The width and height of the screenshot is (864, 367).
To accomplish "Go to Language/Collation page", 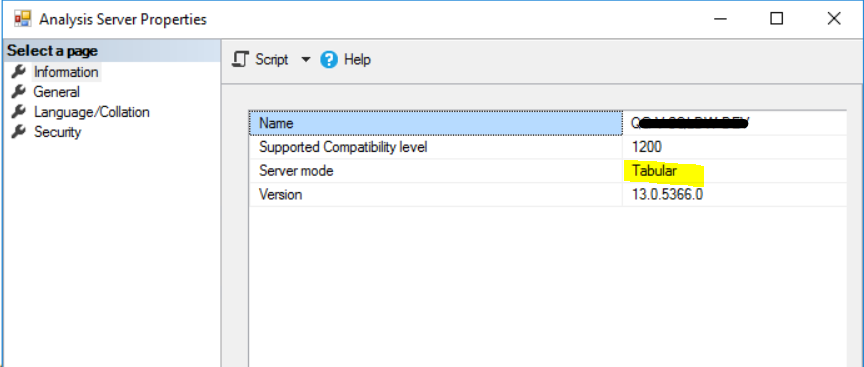I will 91,112.
